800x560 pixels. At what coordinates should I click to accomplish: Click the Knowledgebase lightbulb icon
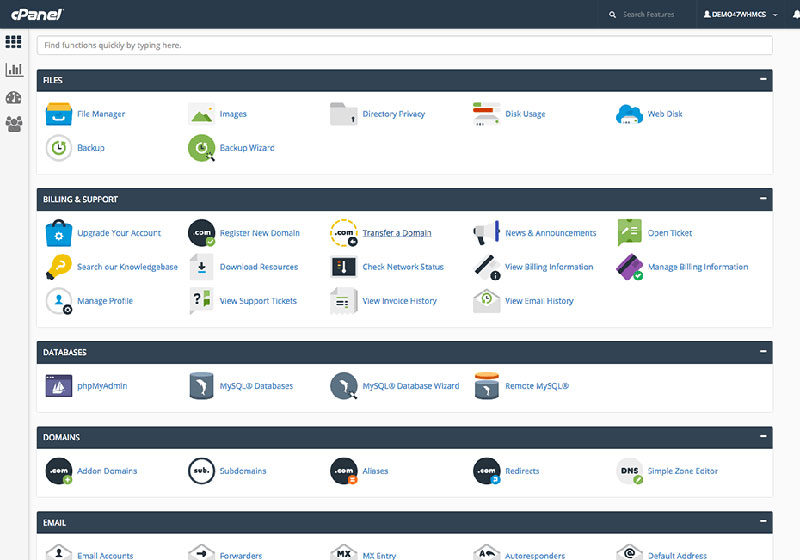click(x=59, y=267)
